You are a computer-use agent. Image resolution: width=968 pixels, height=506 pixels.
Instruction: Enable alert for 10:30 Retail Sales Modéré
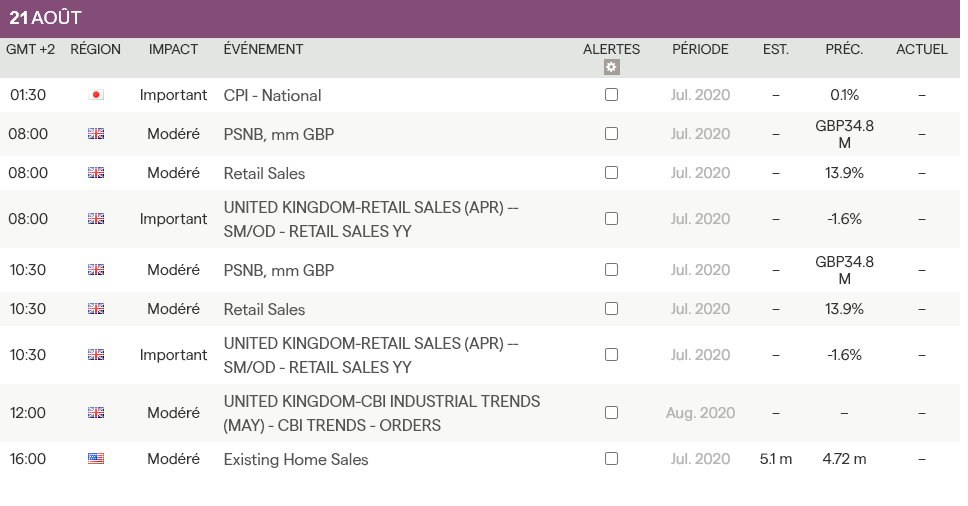point(612,309)
